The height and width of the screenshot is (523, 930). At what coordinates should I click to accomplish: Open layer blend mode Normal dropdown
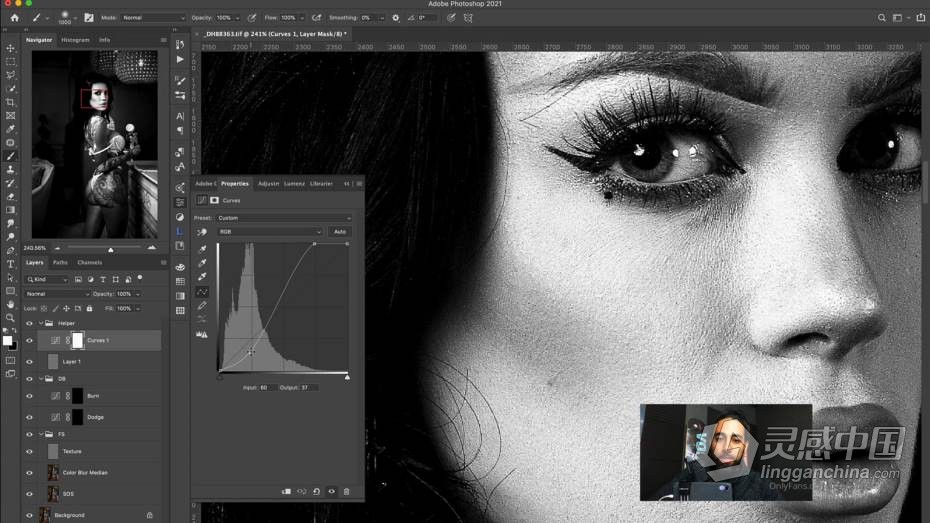[x=57, y=294]
